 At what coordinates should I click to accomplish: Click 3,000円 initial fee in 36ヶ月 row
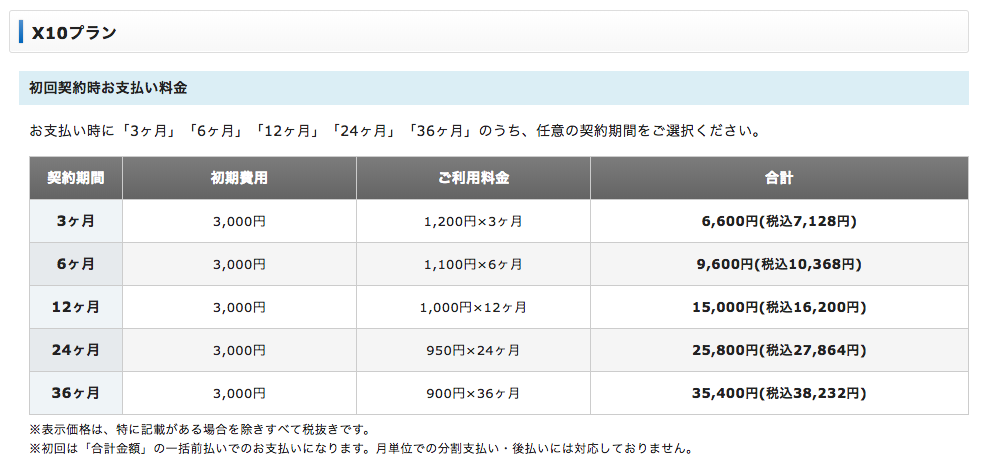click(x=239, y=394)
